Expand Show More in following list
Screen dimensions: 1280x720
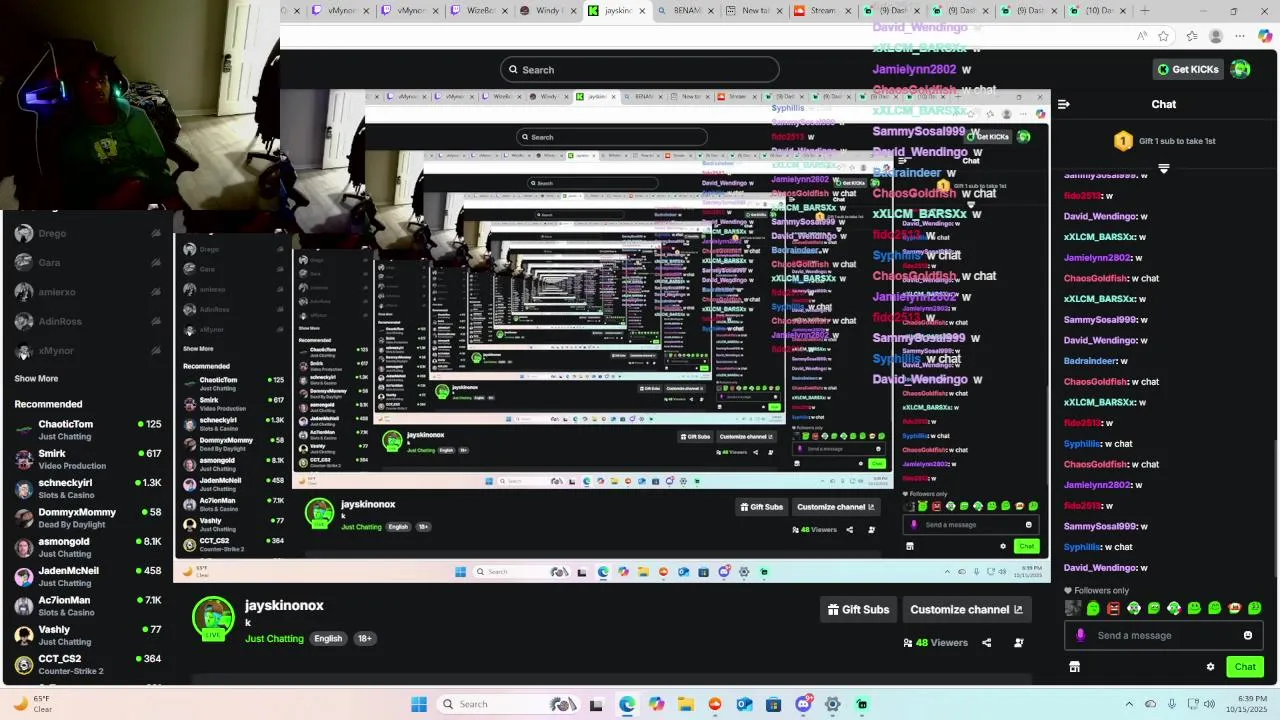36,379
